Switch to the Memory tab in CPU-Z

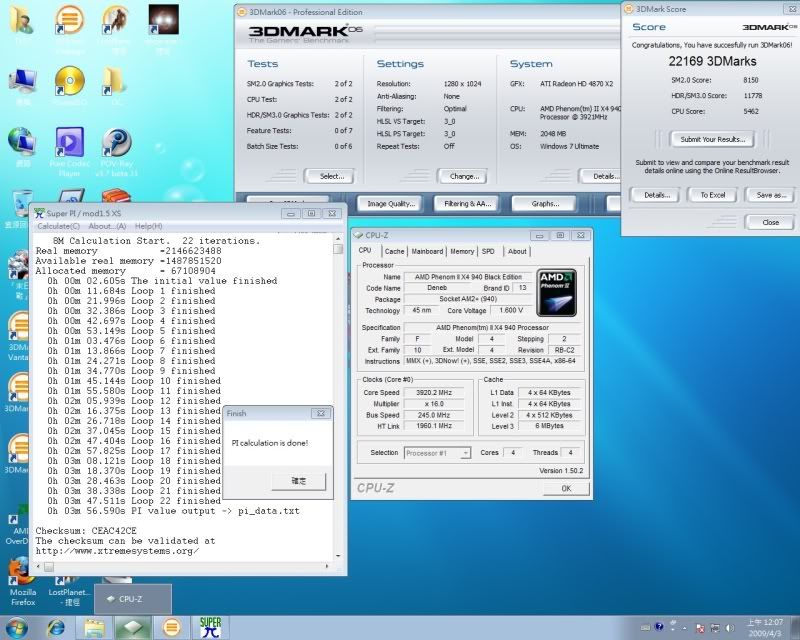[462, 251]
